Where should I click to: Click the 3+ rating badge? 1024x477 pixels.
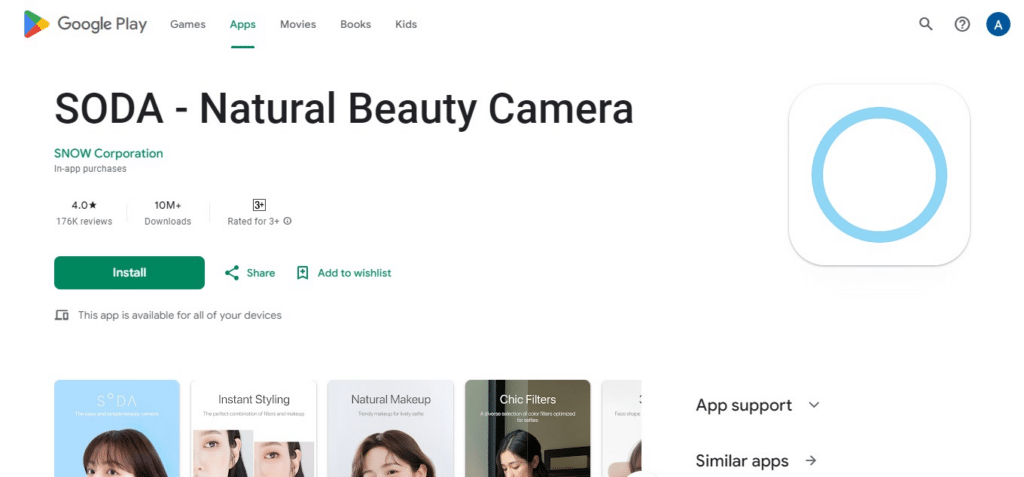tap(259, 205)
